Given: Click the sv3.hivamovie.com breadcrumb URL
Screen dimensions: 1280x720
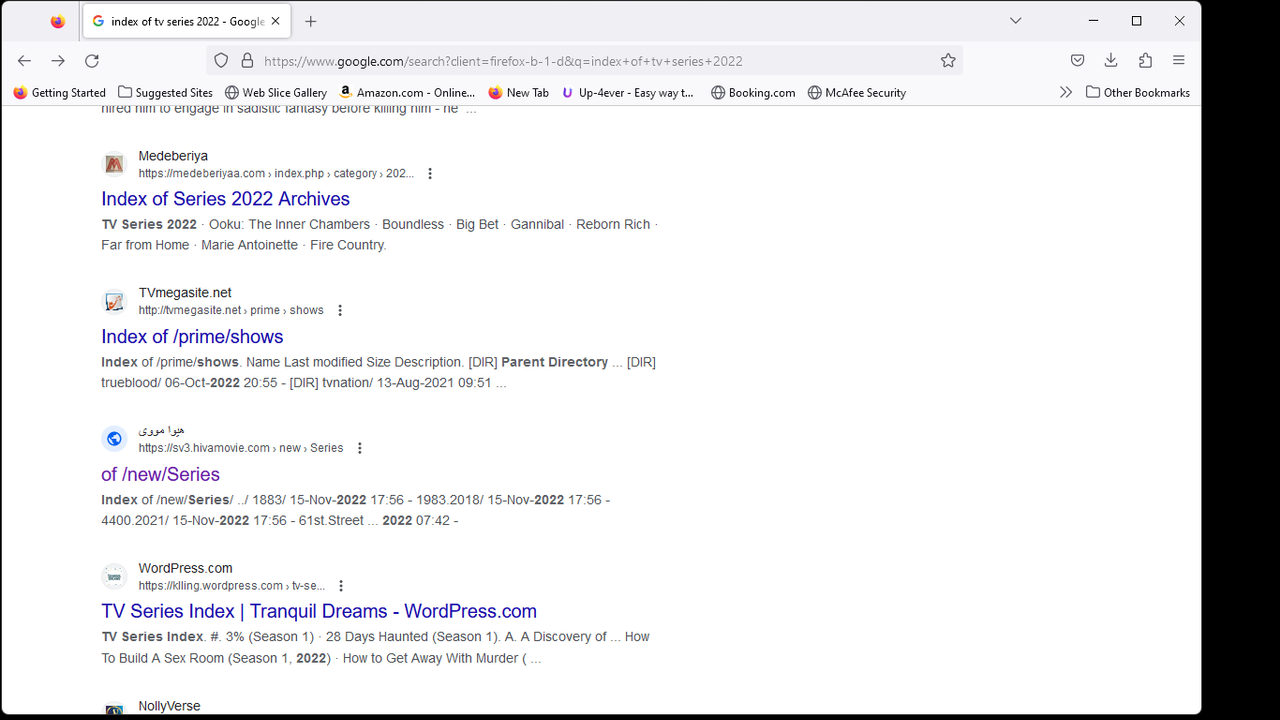Looking at the screenshot, I should 241,448.
